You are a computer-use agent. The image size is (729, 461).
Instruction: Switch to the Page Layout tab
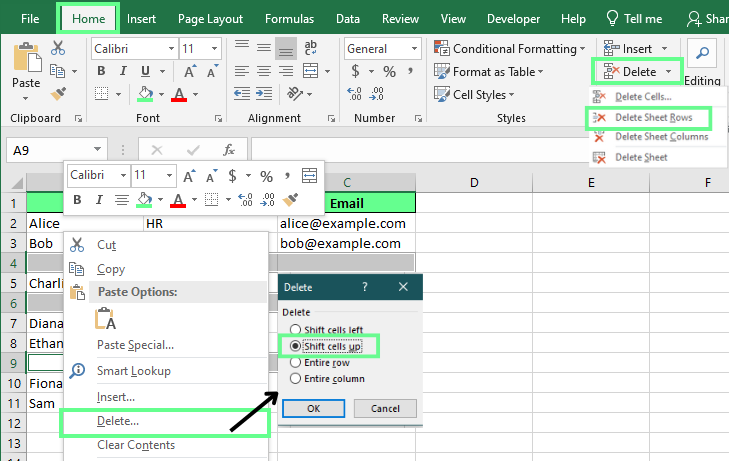point(210,19)
